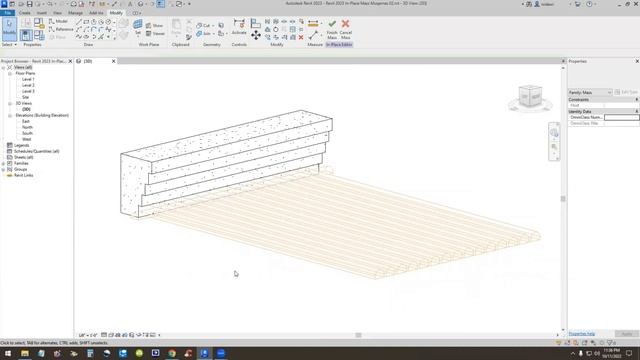Close the Project Browser panel
Screen dimensions: 640x360
70,61
